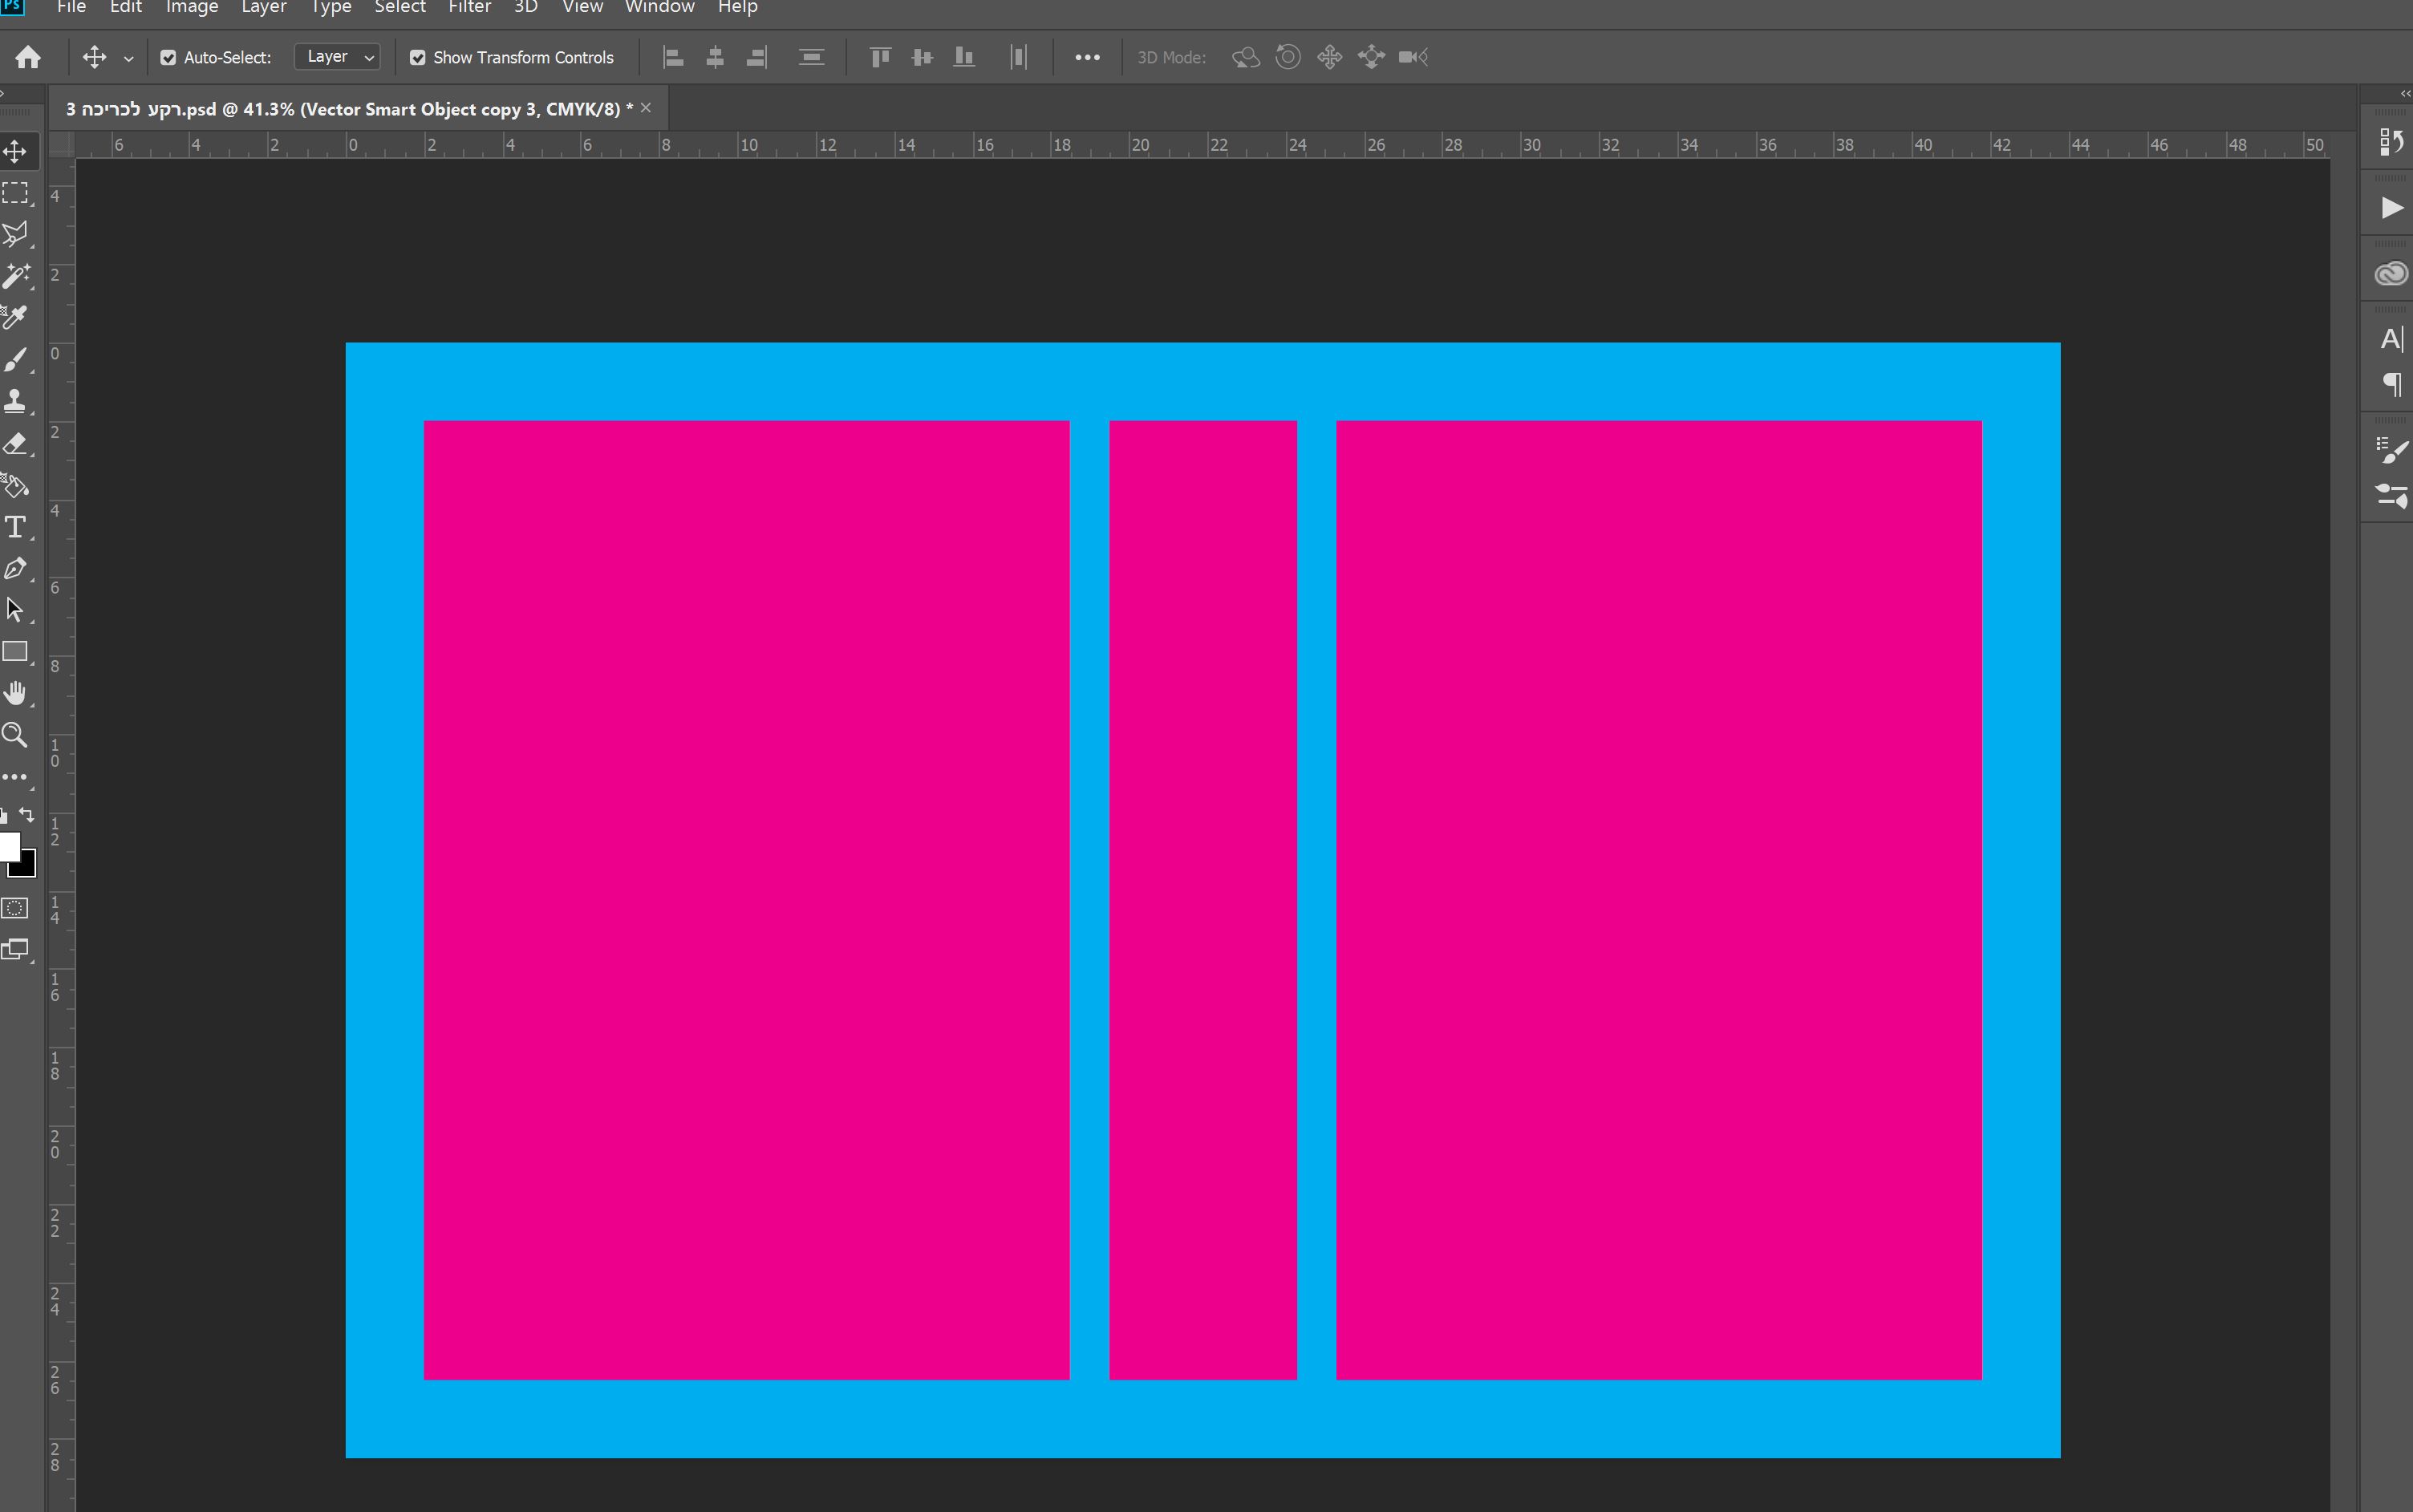Open the Auto-Select Layer dropdown
Viewport: 2413px width, 1512px height.
coord(338,57)
